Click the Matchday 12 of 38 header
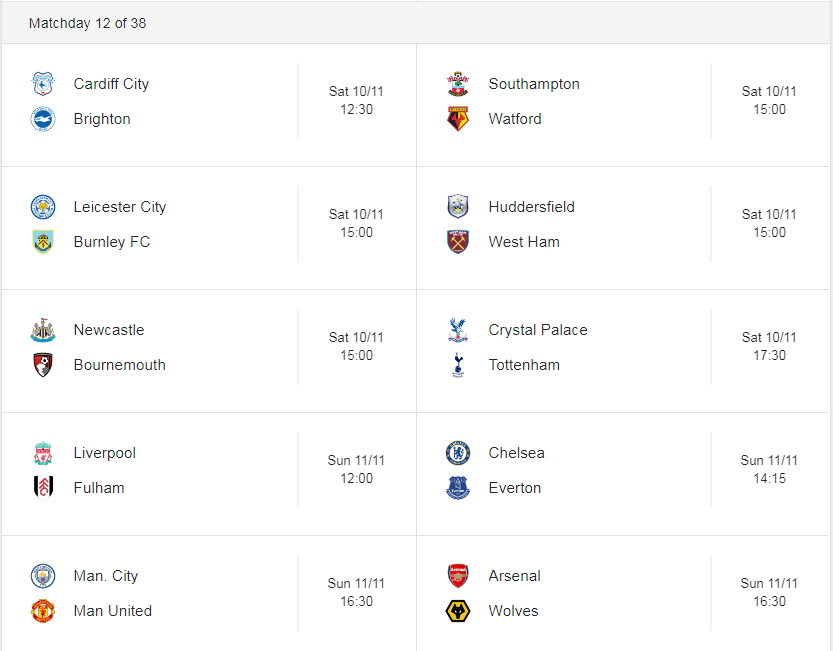This screenshot has width=833, height=651. click(x=87, y=23)
